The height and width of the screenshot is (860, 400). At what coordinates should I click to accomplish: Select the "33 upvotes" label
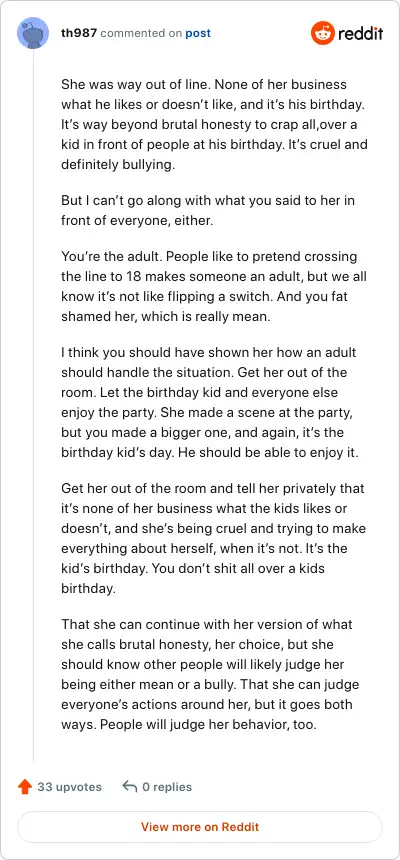pos(70,787)
